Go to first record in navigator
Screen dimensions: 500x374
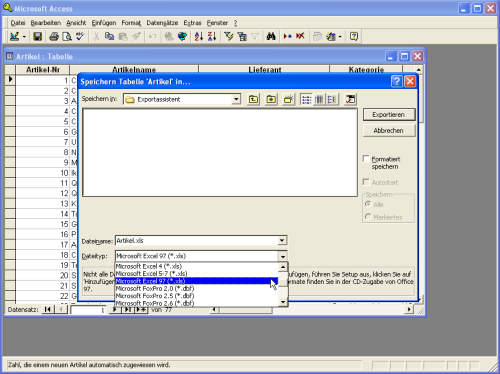[48, 310]
